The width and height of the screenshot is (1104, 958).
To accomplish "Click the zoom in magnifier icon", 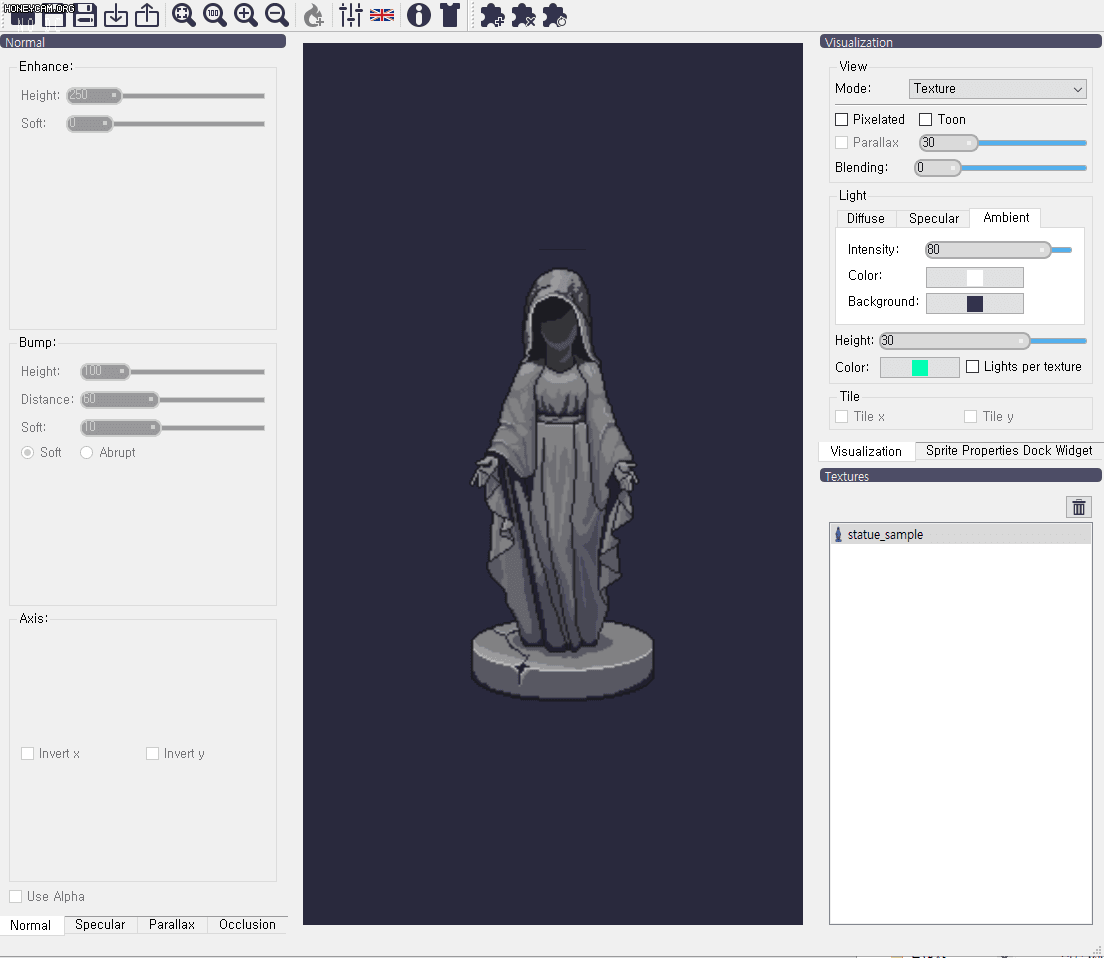I will (246, 15).
